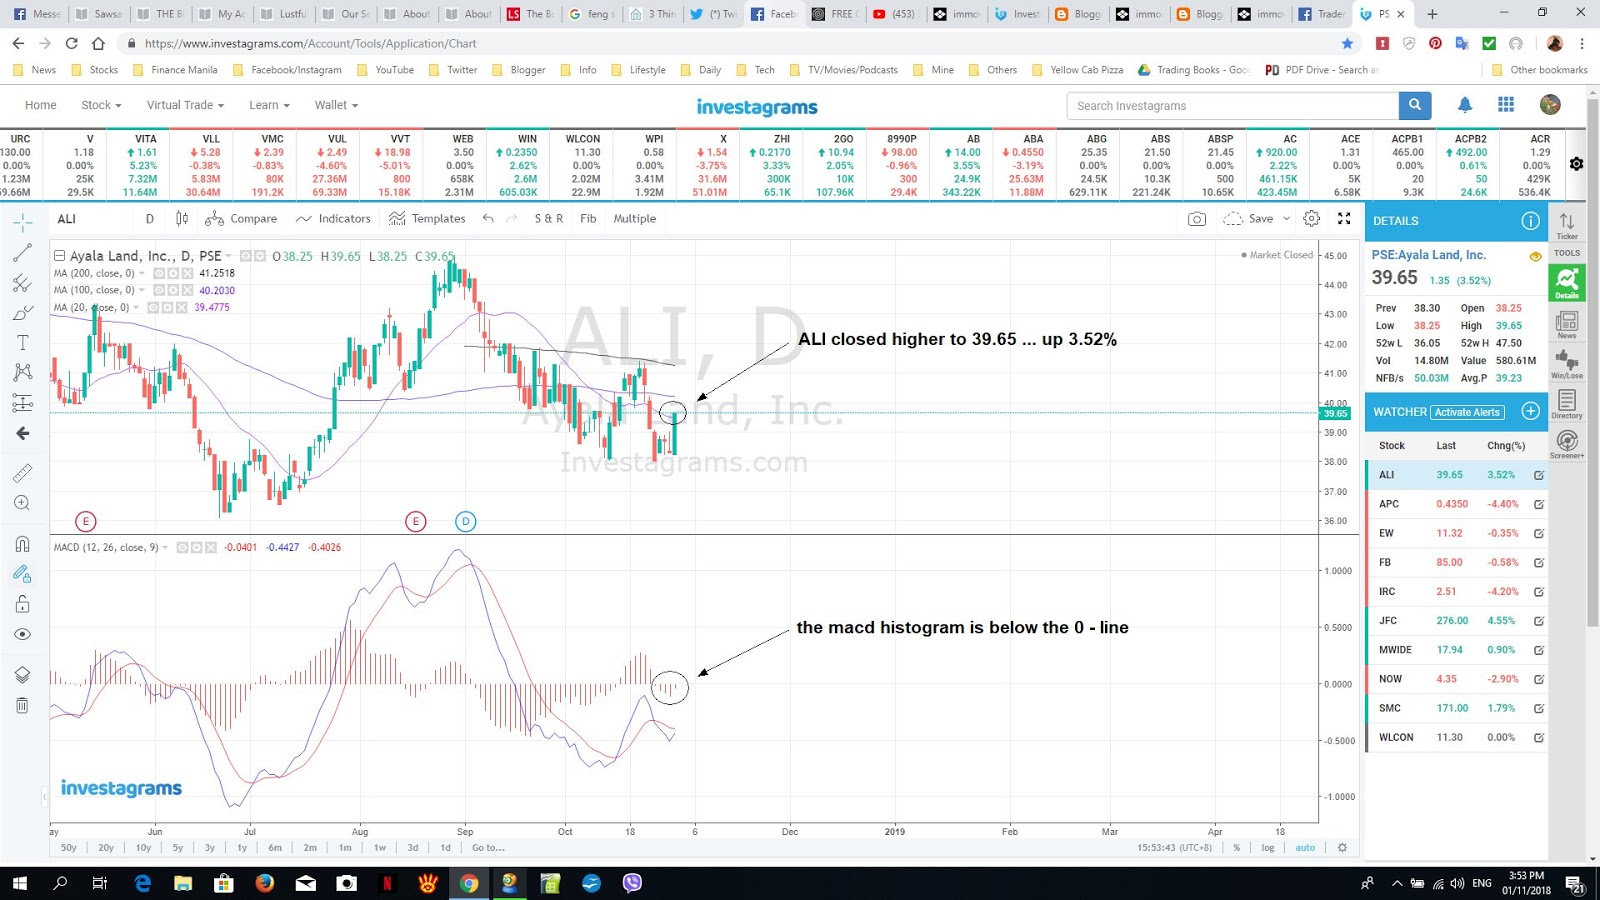Take a chart snapshot with camera icon

tap(1196, 218)
